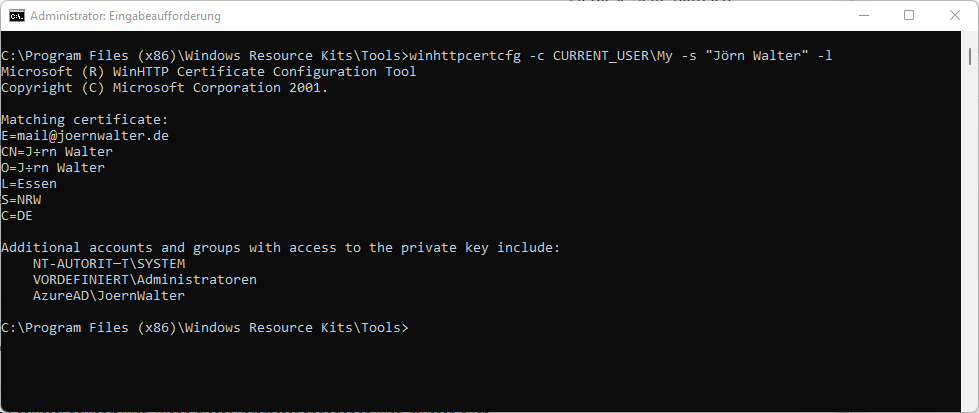The image size is (979, 413).
Task: Click the Command Prompt icon in title bar
Action: click(x=16, y=16)
